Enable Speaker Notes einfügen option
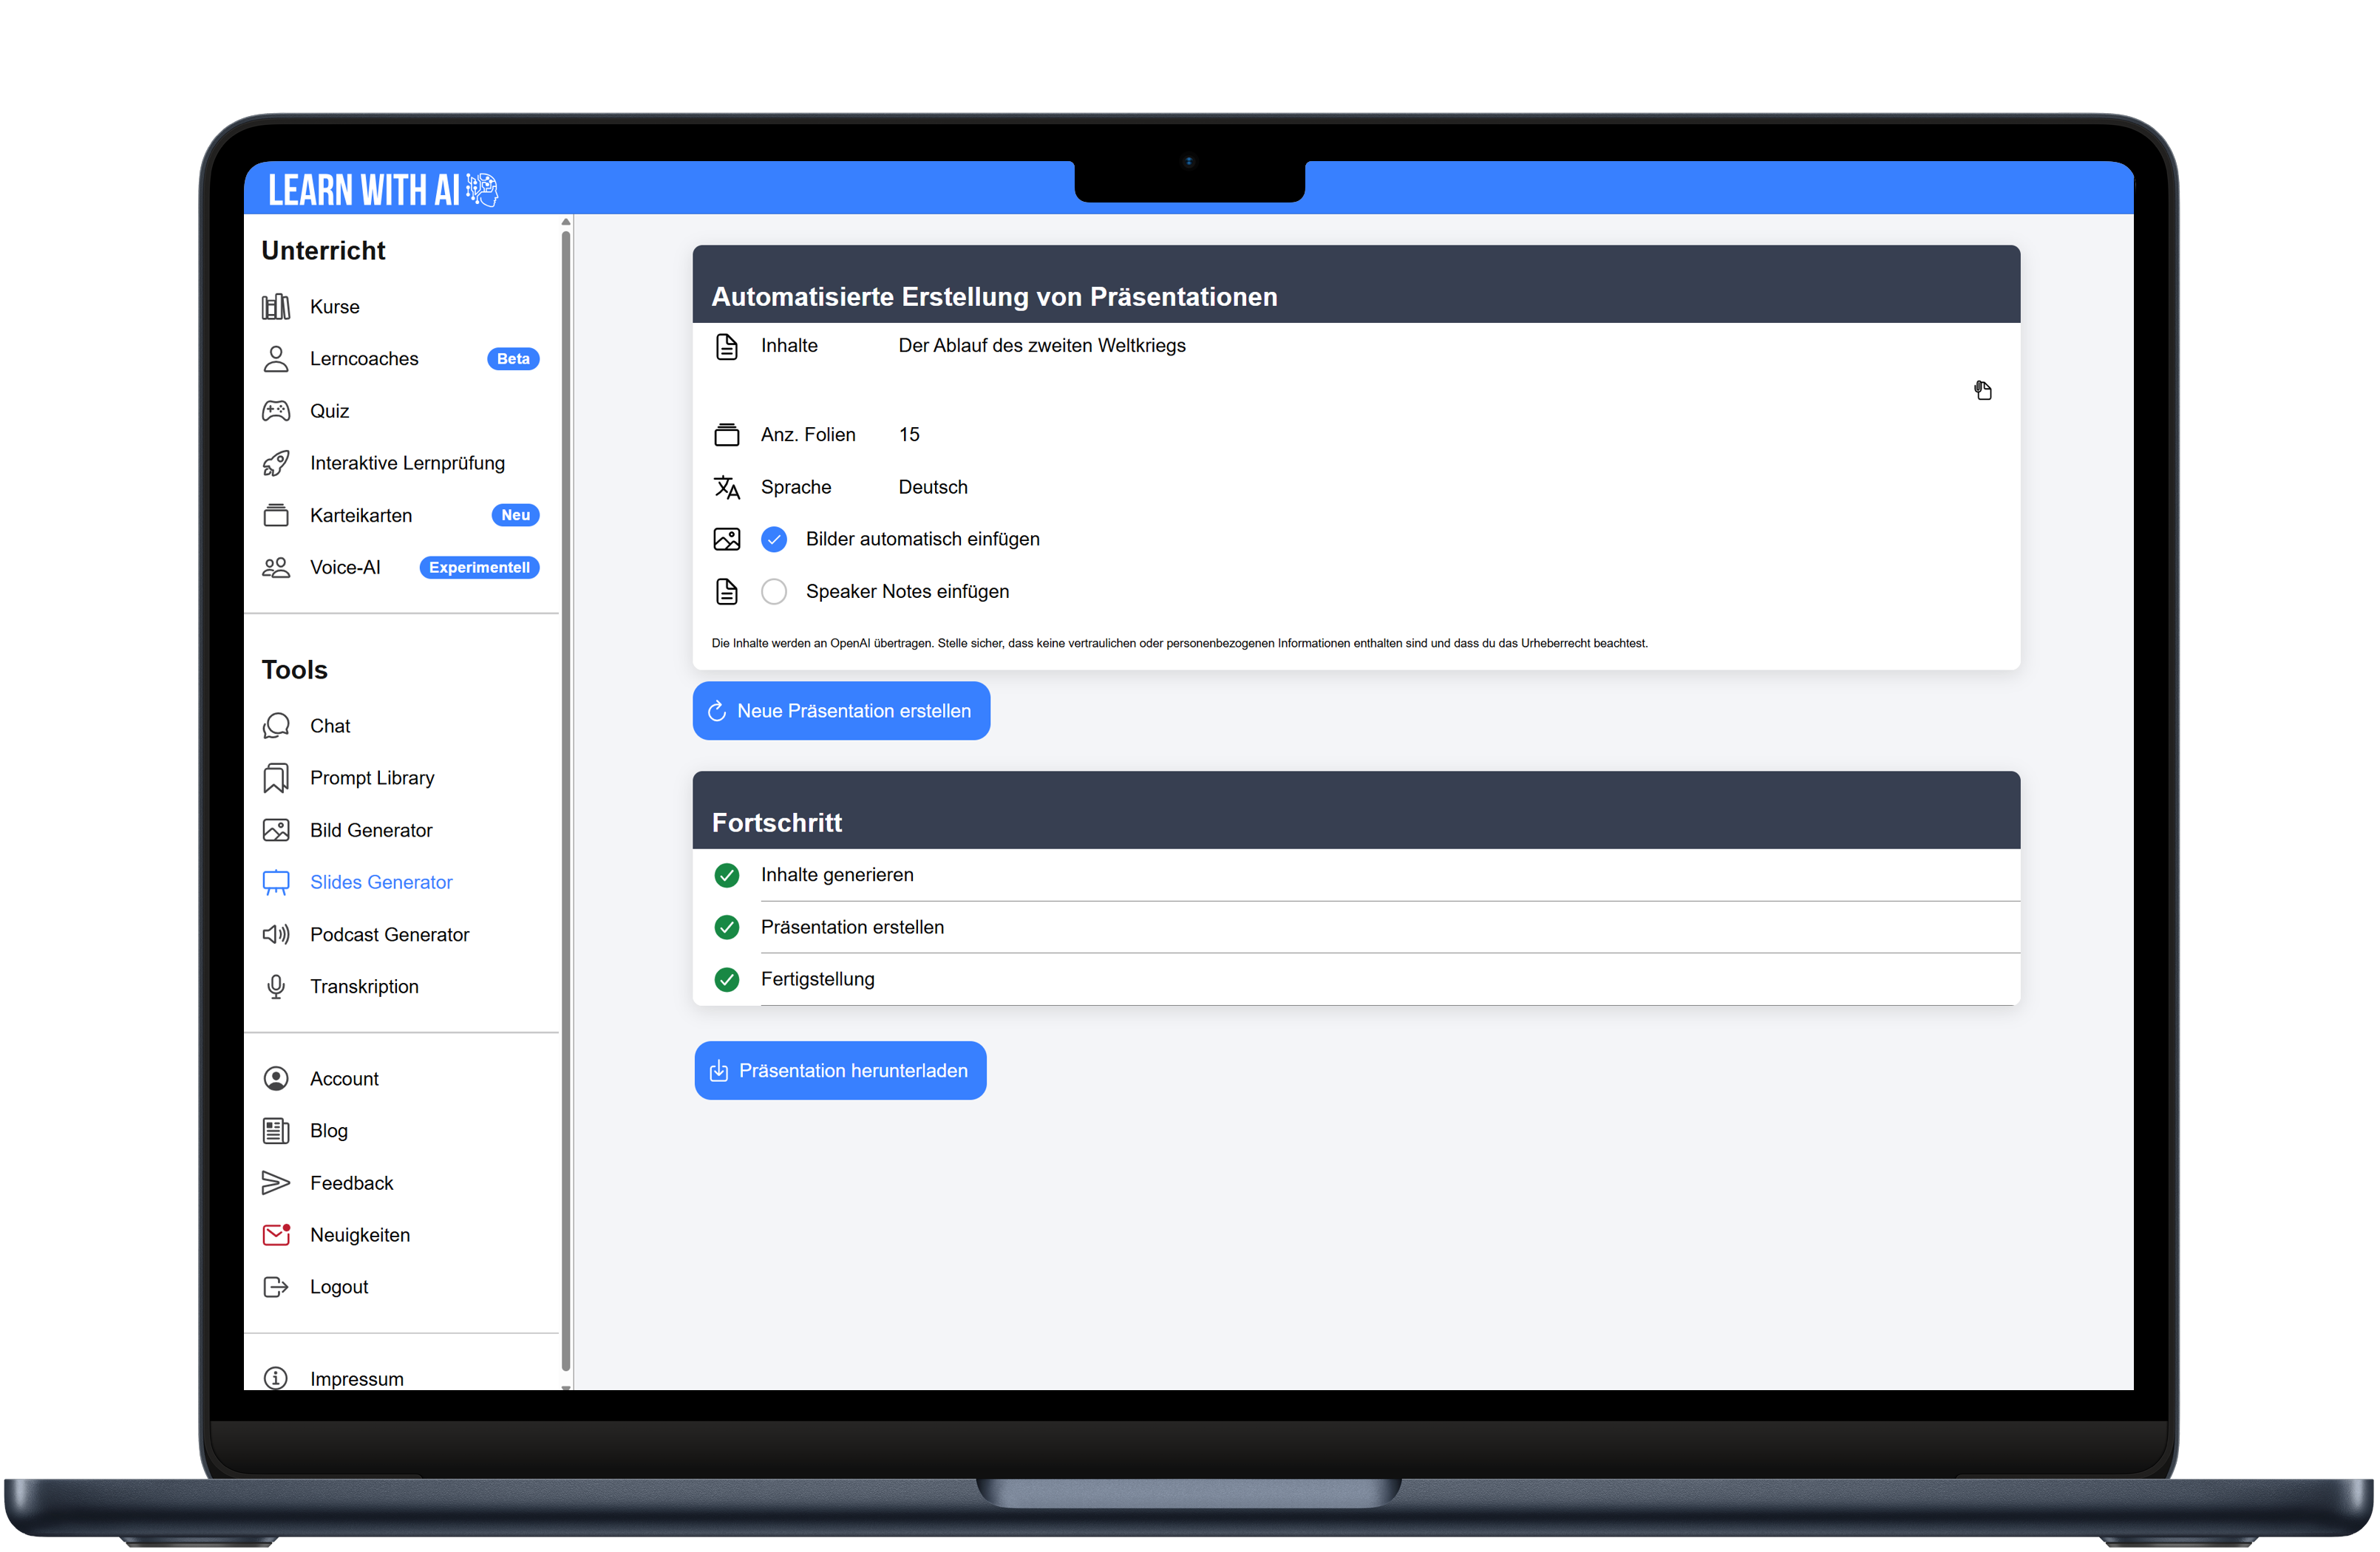2380x1552 pixels. click(774, 592)
